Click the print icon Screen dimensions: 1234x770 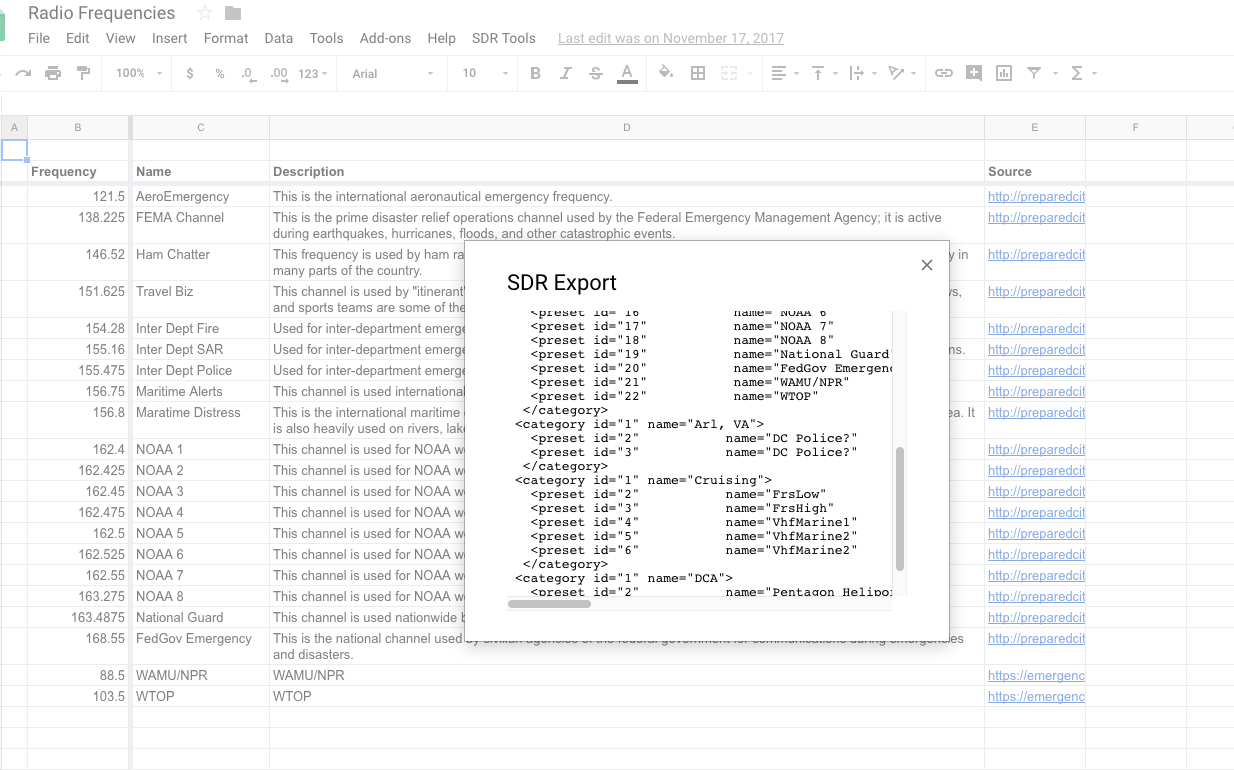(x=53, y=73)
